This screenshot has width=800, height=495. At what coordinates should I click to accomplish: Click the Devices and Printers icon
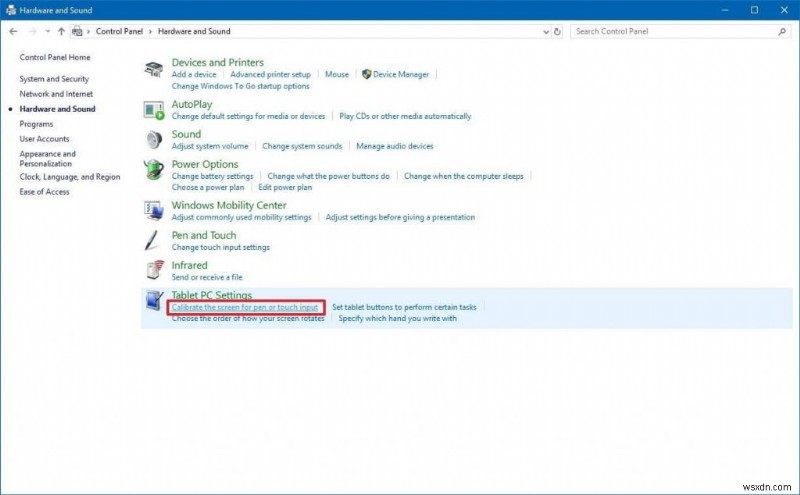pos(154,68)
